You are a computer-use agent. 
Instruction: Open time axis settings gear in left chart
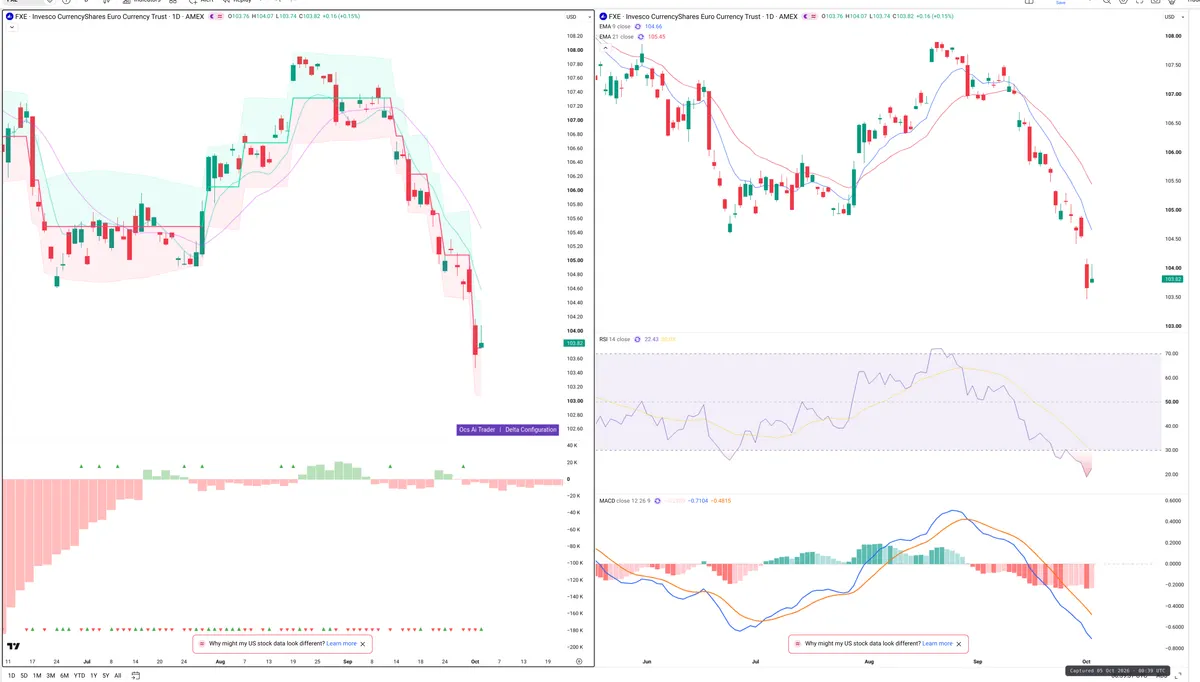coord(579,662)
